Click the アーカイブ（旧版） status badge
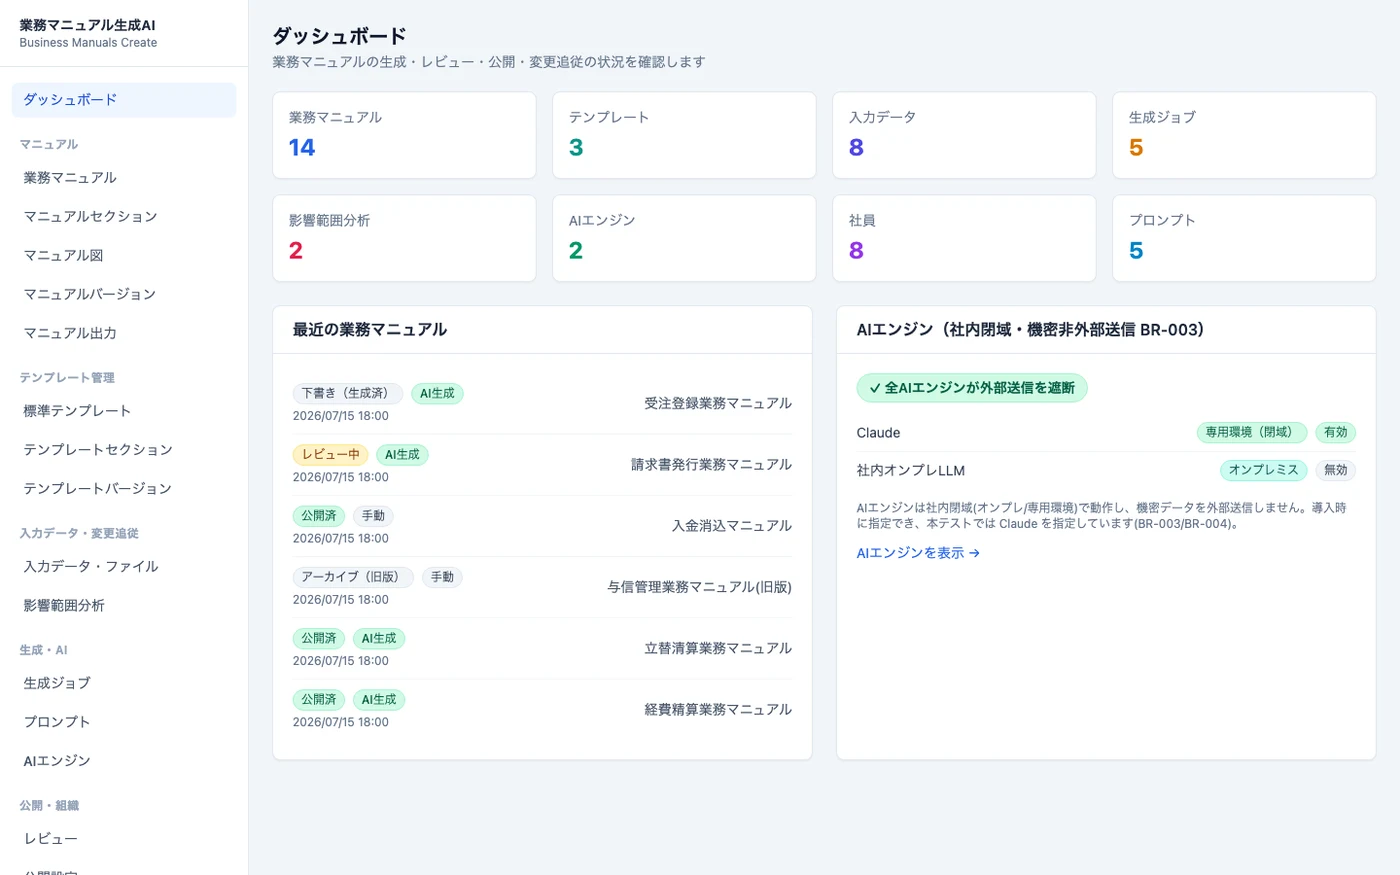The width and height of the screenshot is (1400, 875). (353, 577)
